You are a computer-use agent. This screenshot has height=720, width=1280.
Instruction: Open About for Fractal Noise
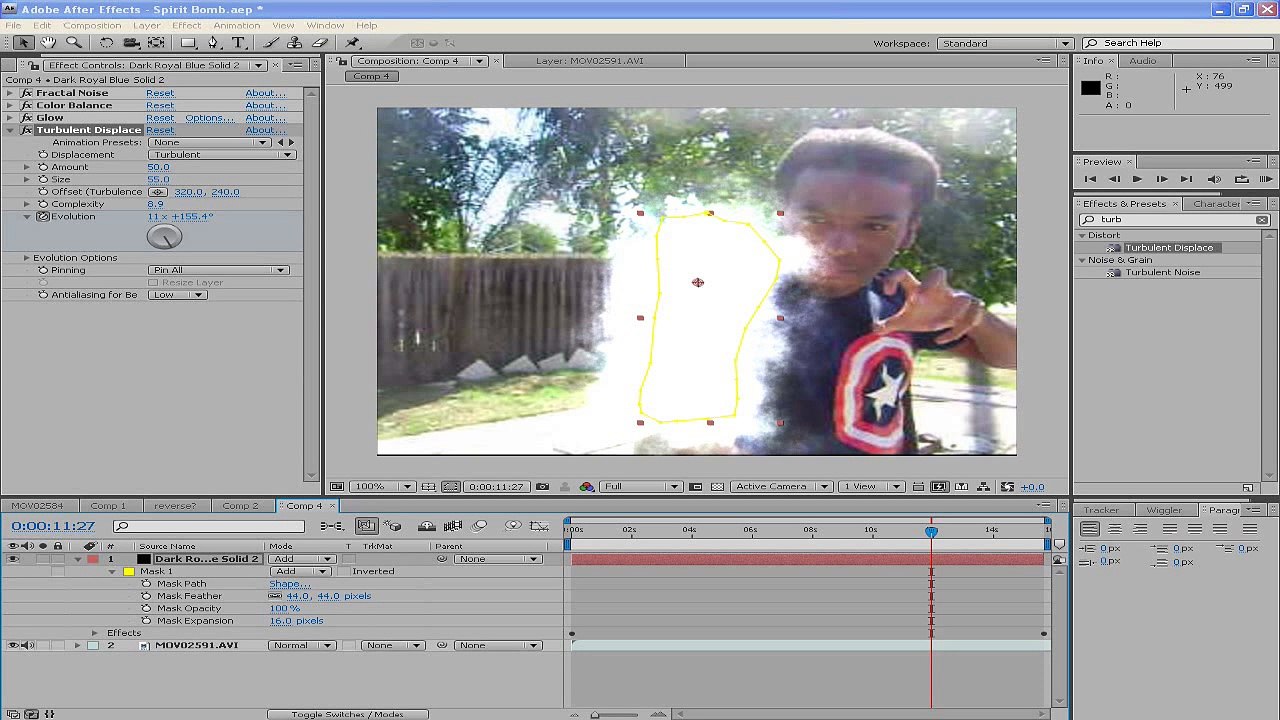coord(265,93)
